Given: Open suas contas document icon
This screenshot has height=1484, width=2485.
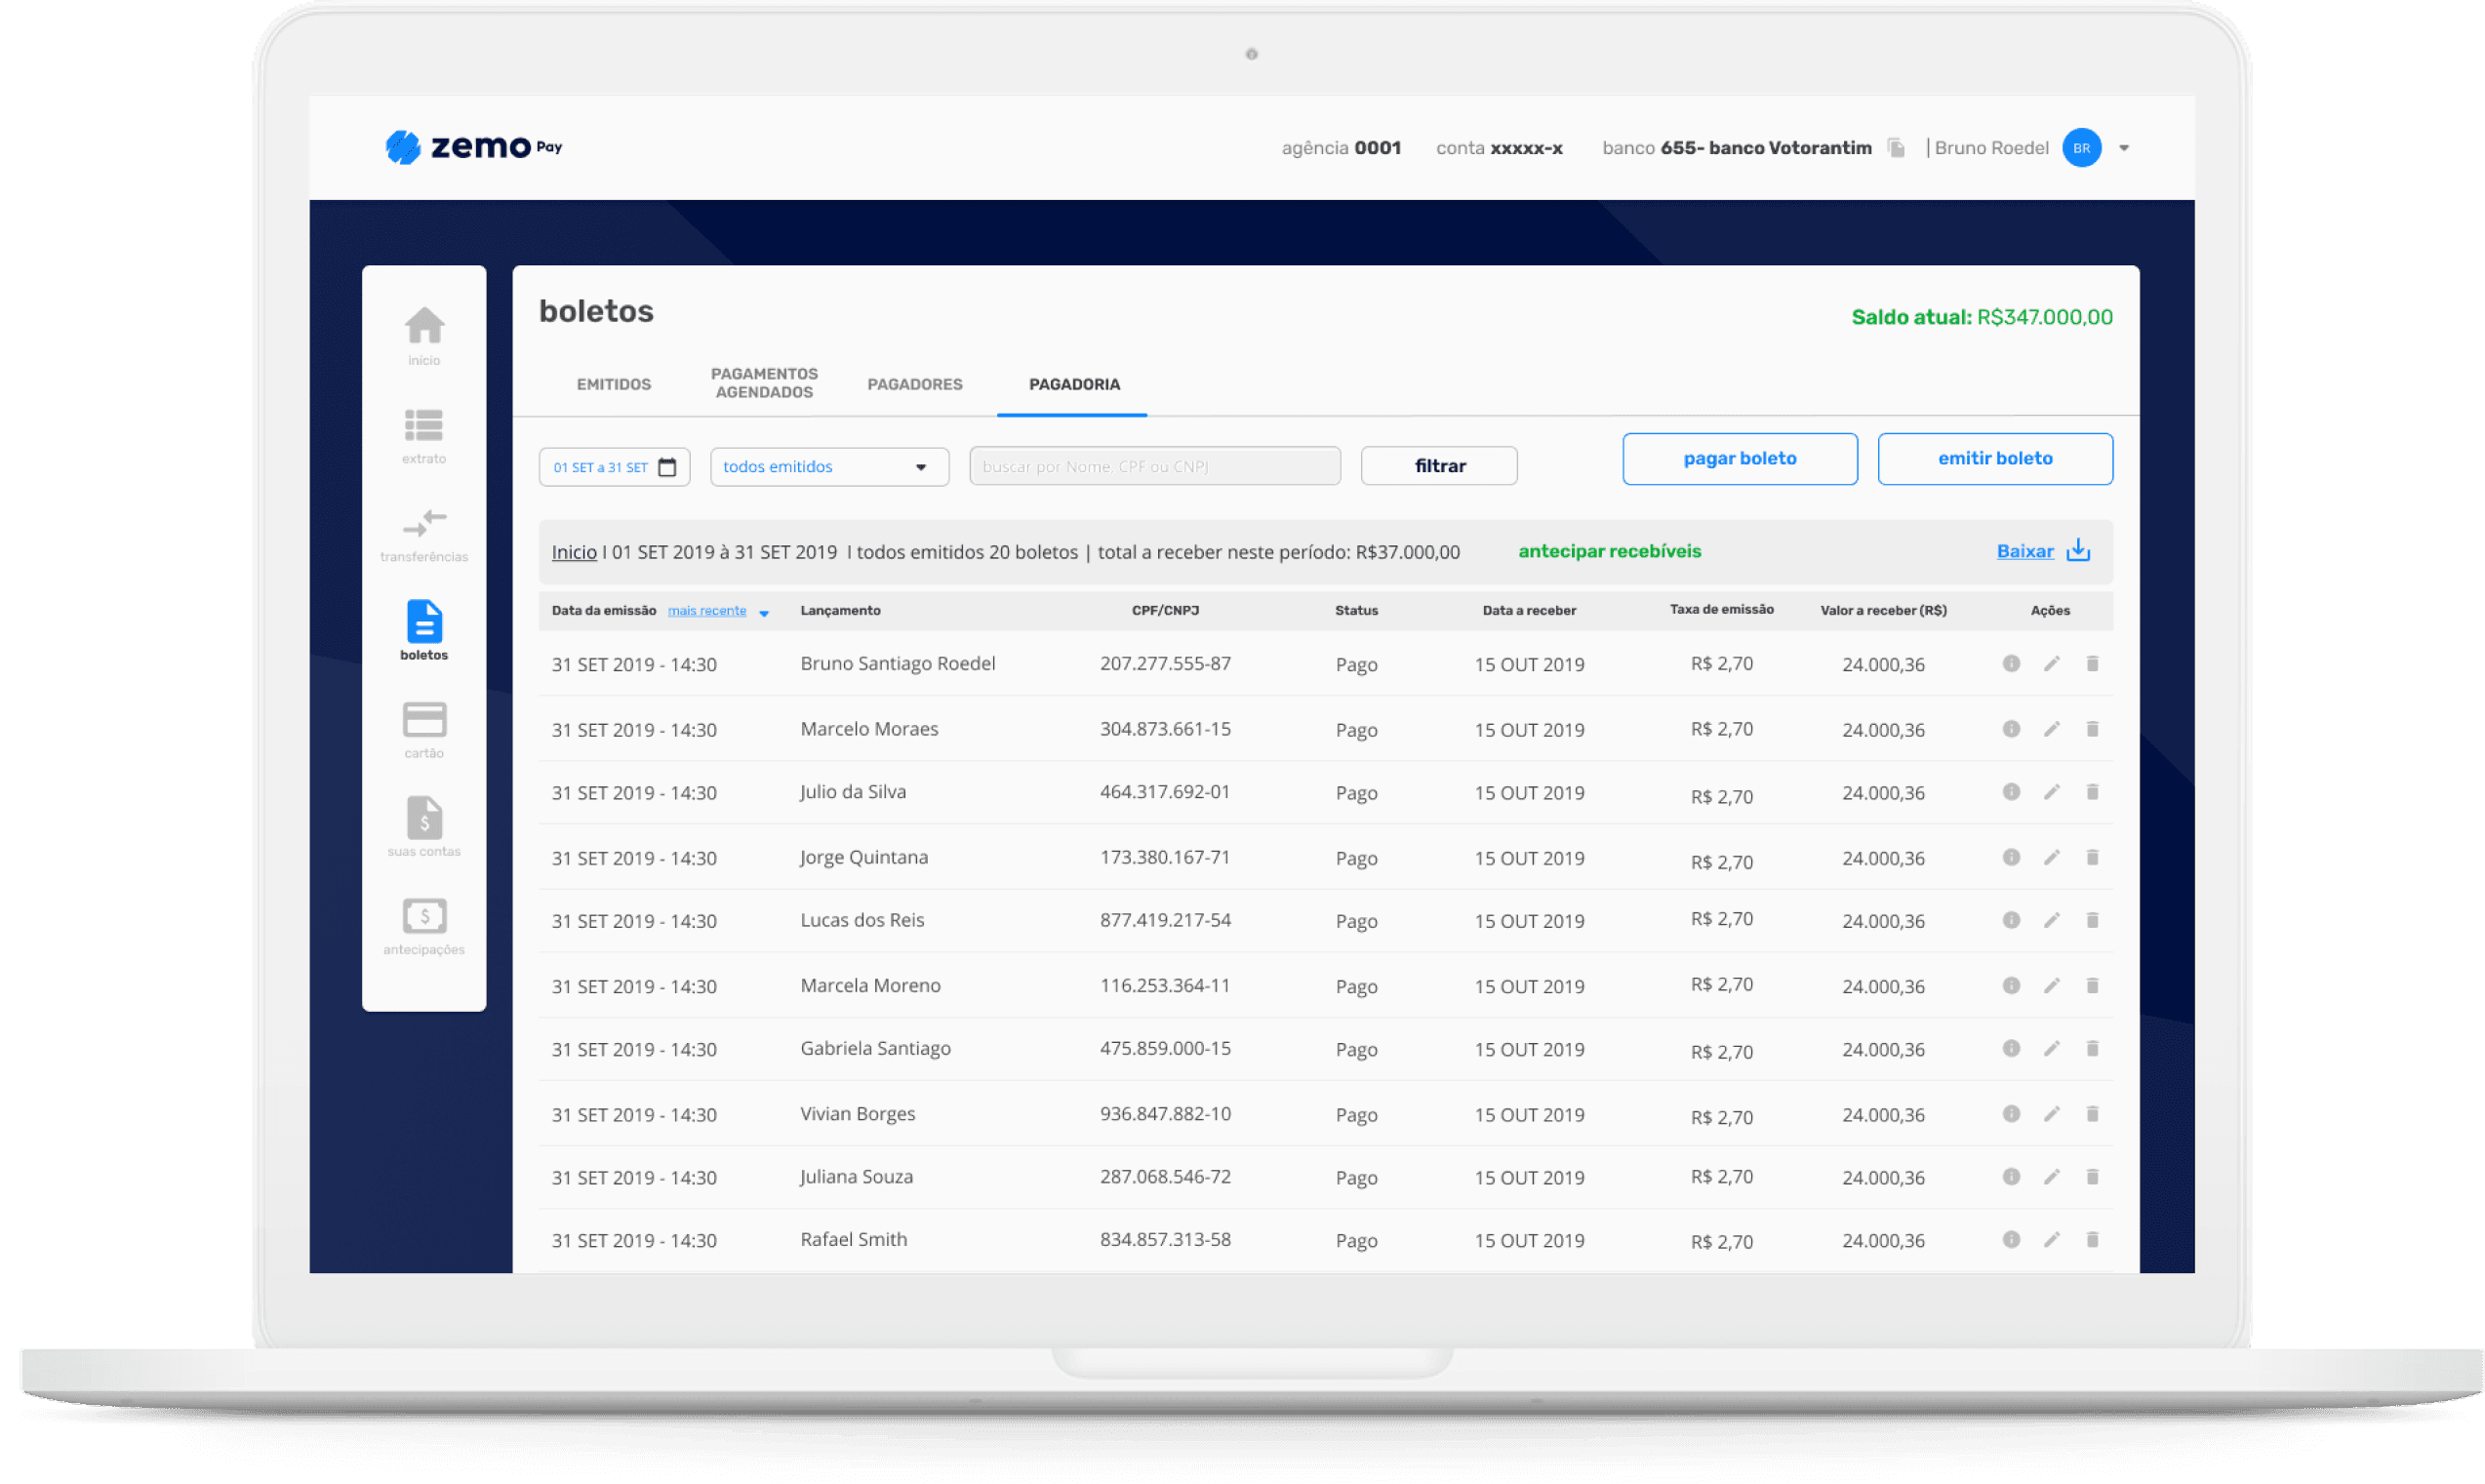Looking at the screenshot, I should (x=424, y=818).
